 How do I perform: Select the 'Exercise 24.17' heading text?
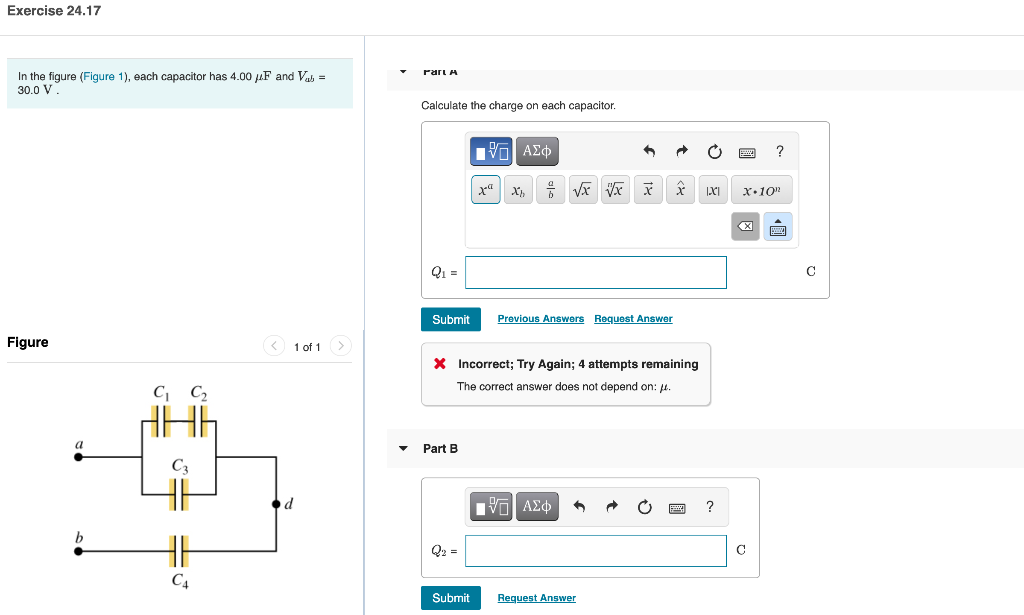point(54,10)
